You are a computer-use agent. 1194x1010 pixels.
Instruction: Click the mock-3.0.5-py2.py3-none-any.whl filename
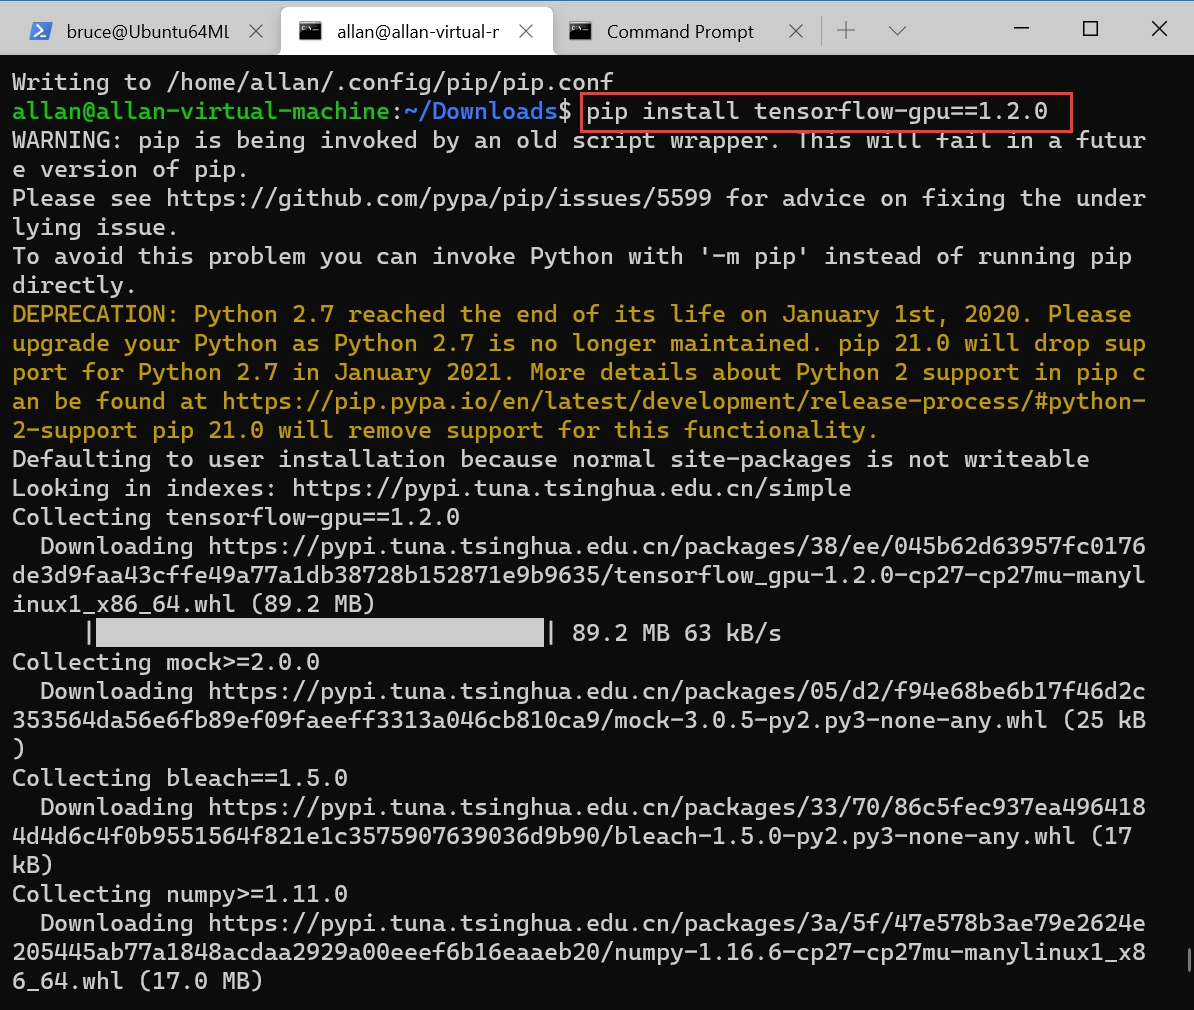830,721
